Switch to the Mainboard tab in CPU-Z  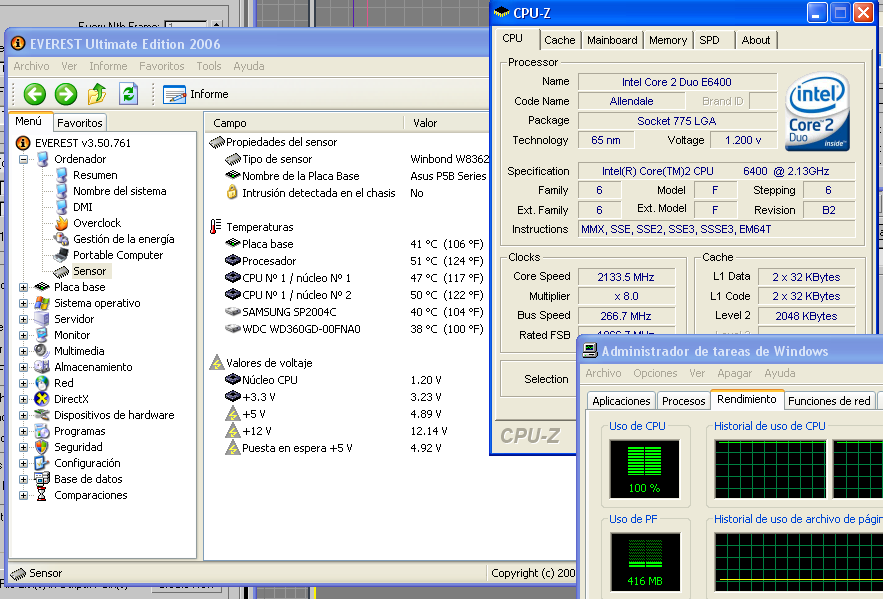point(612,40)
